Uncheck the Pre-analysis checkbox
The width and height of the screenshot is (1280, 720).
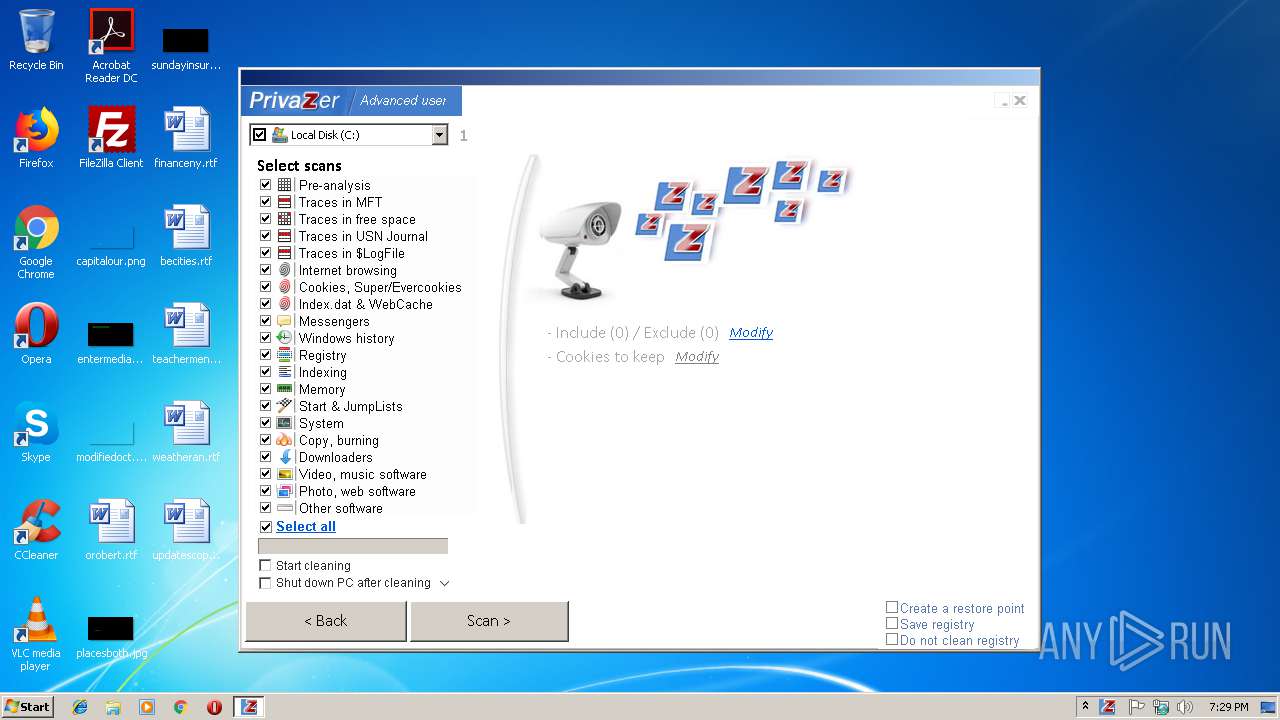[266, 185]
